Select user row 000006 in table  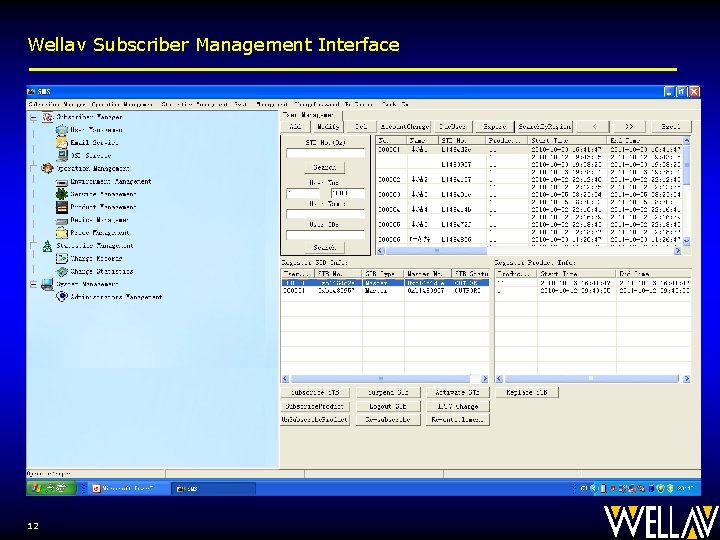pyautogui.click(x=529, y=239)
